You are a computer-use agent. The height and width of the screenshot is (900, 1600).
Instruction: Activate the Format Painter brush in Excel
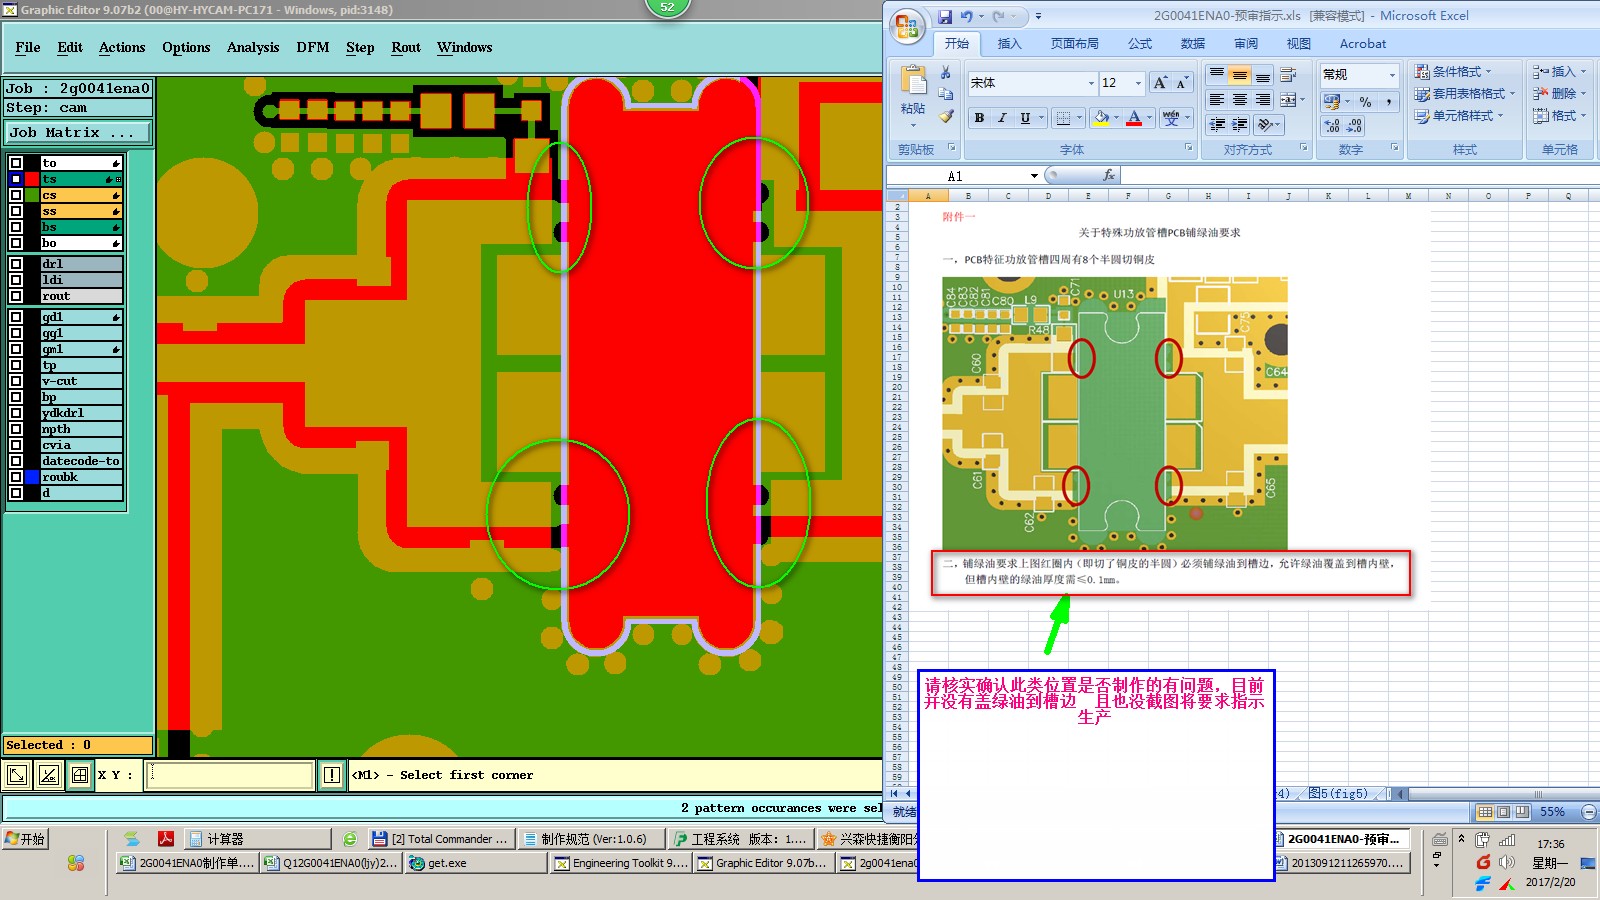pyautogui.click(x=946, y=116)
